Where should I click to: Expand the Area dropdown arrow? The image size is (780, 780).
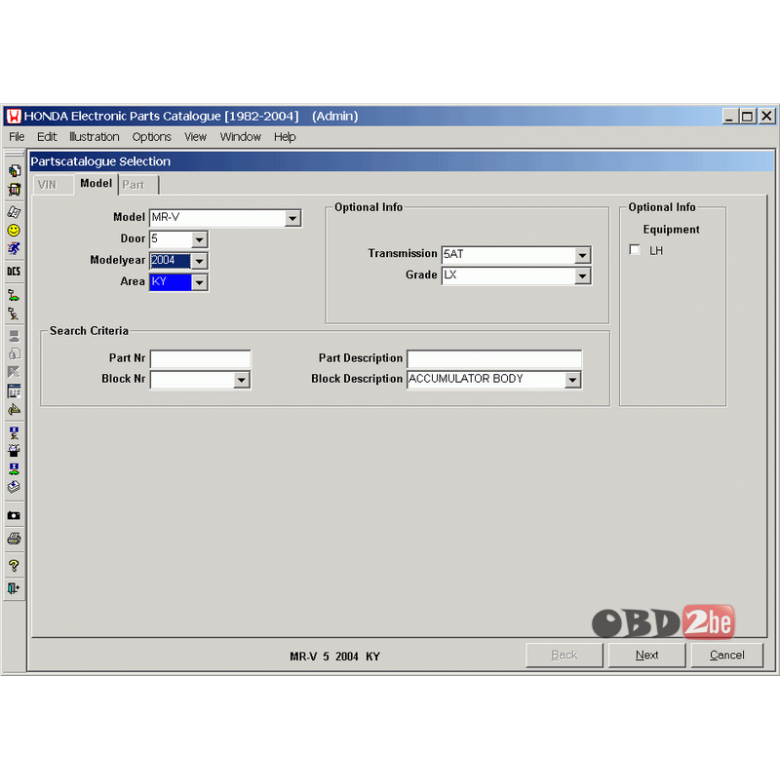(199, 282)
